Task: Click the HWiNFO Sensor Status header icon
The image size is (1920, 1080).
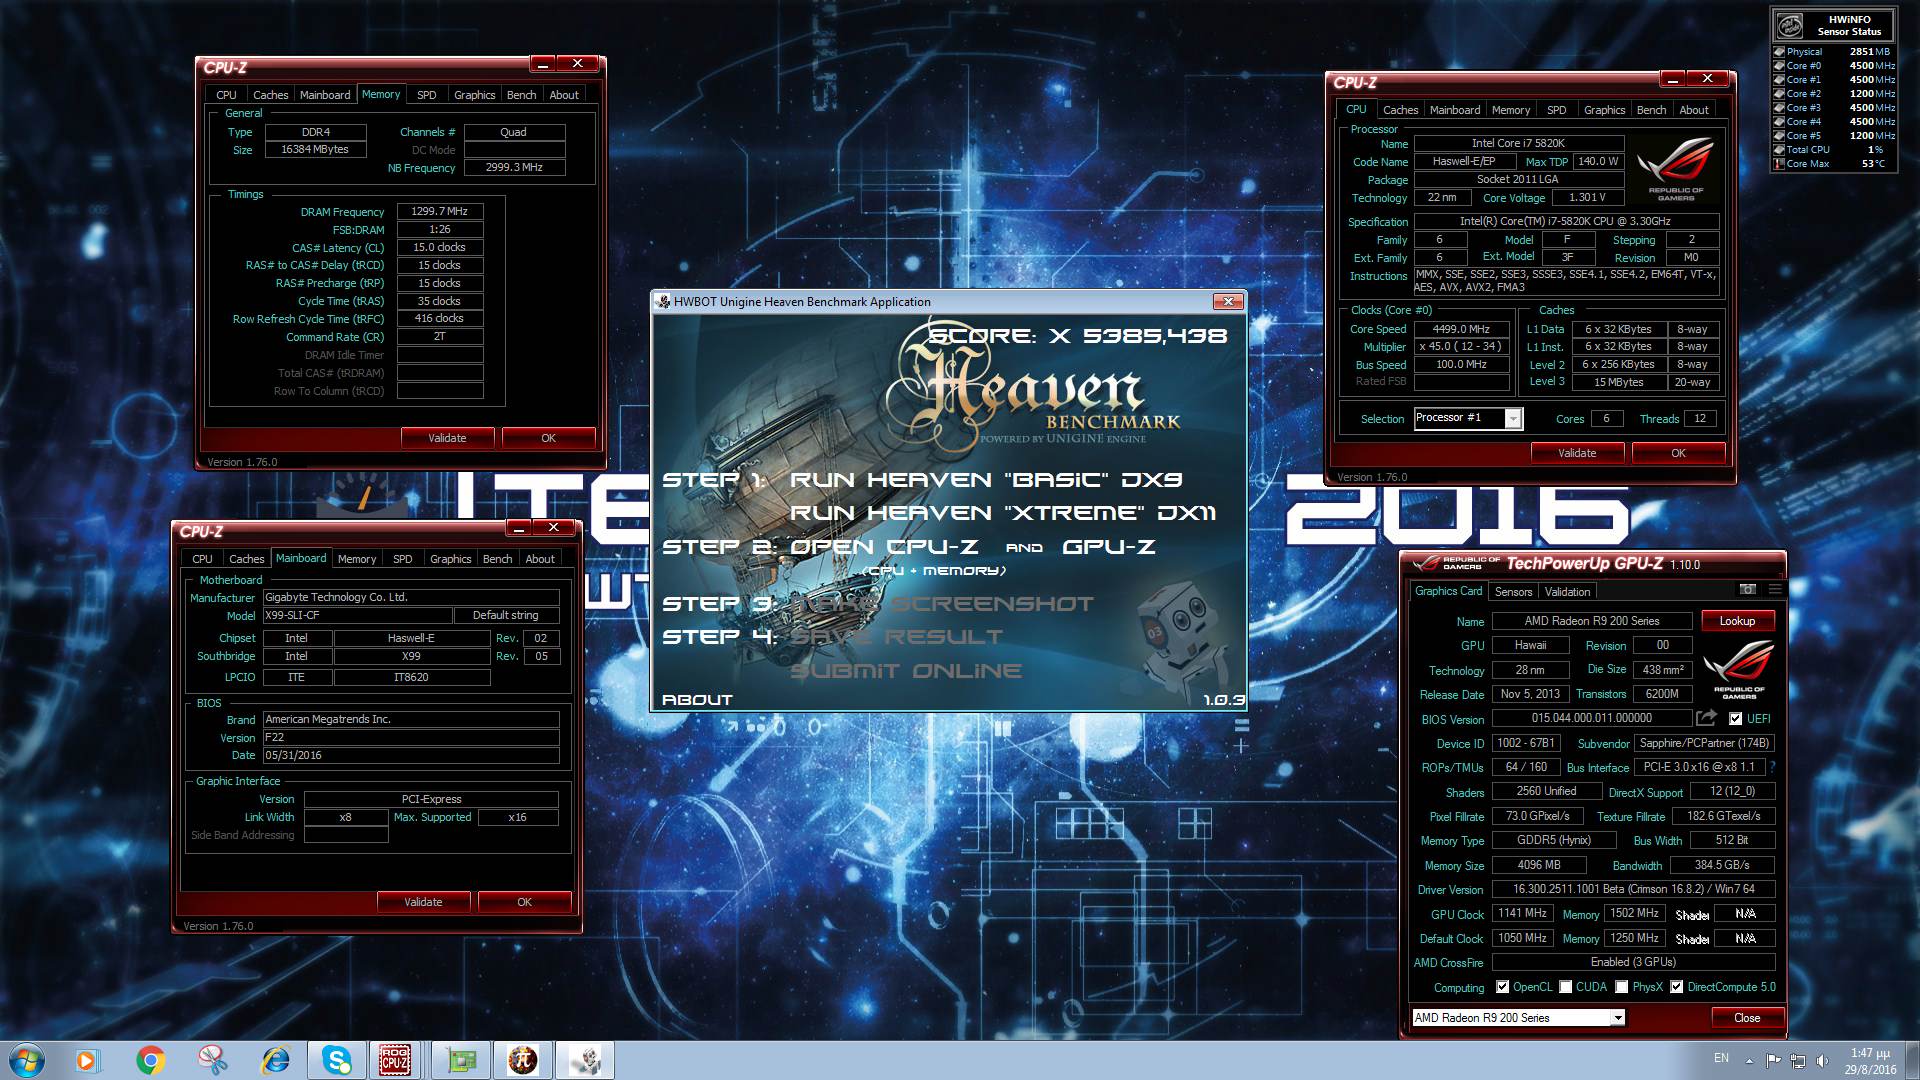Action: pos(1790,25)
